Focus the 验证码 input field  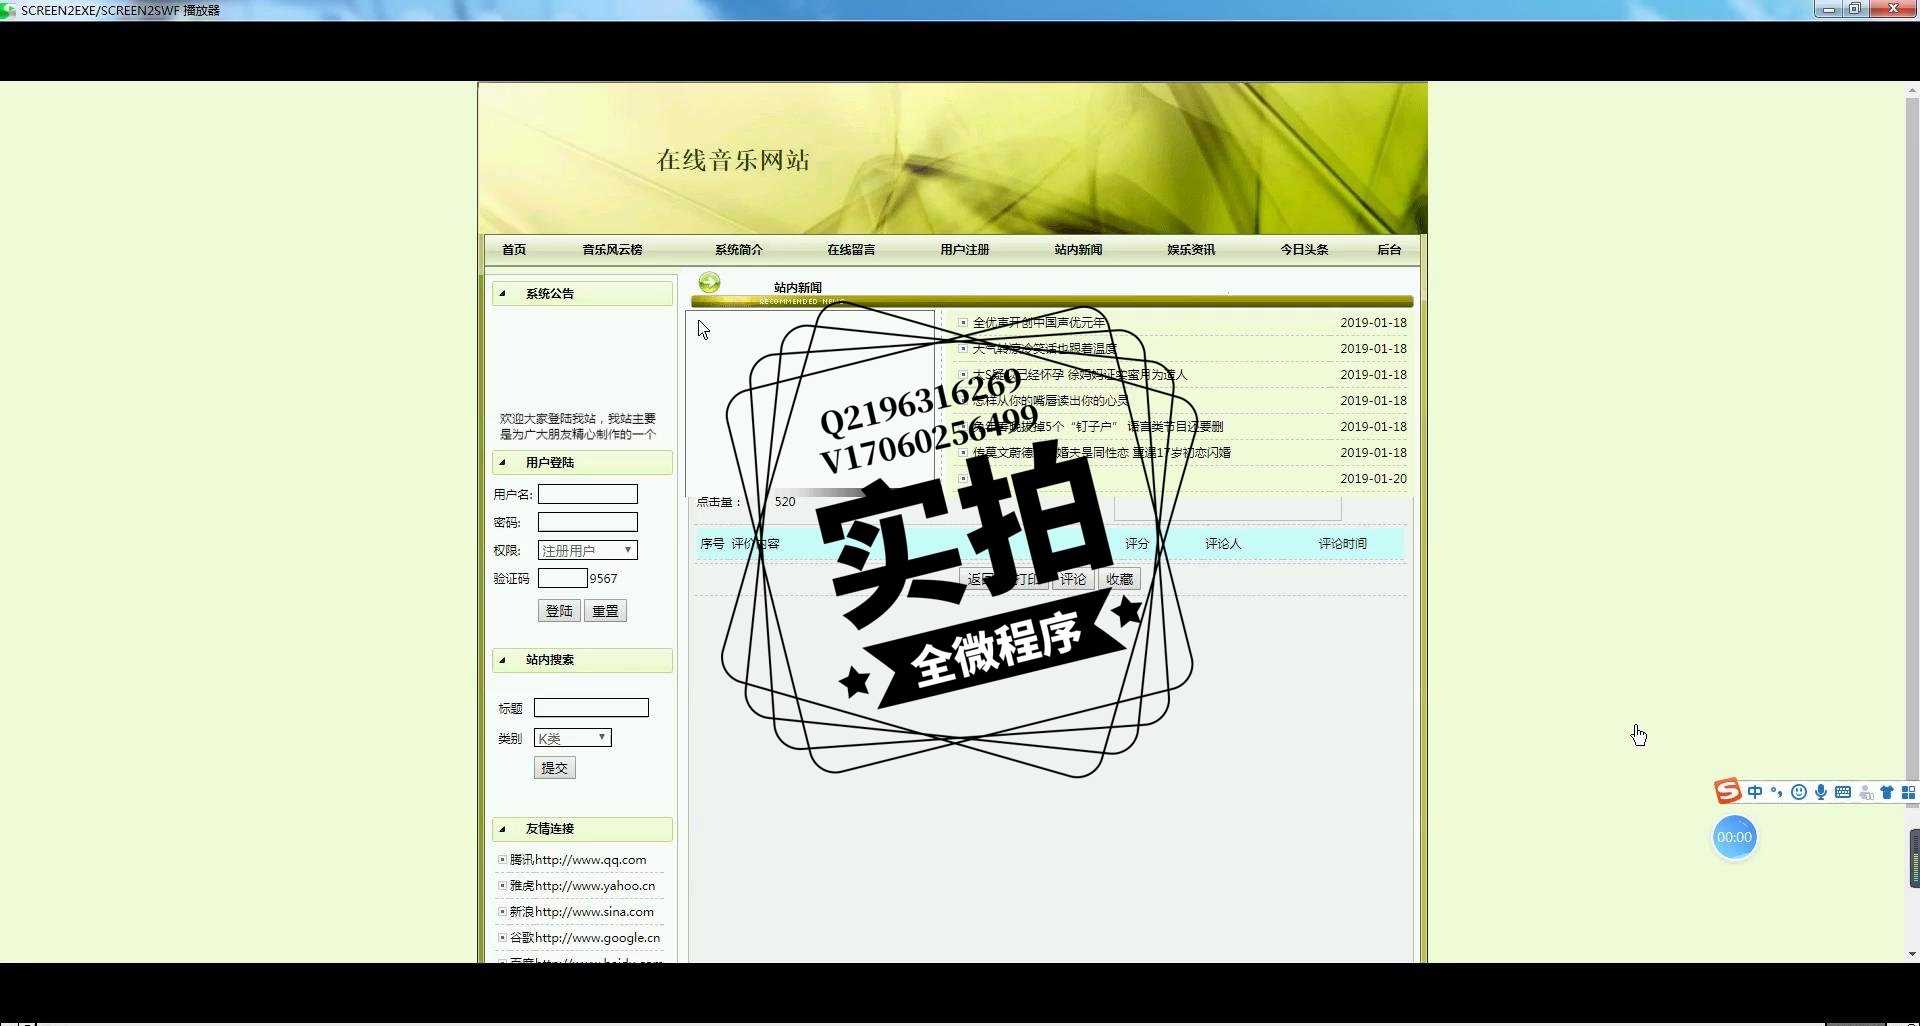(x=562, y=578)
